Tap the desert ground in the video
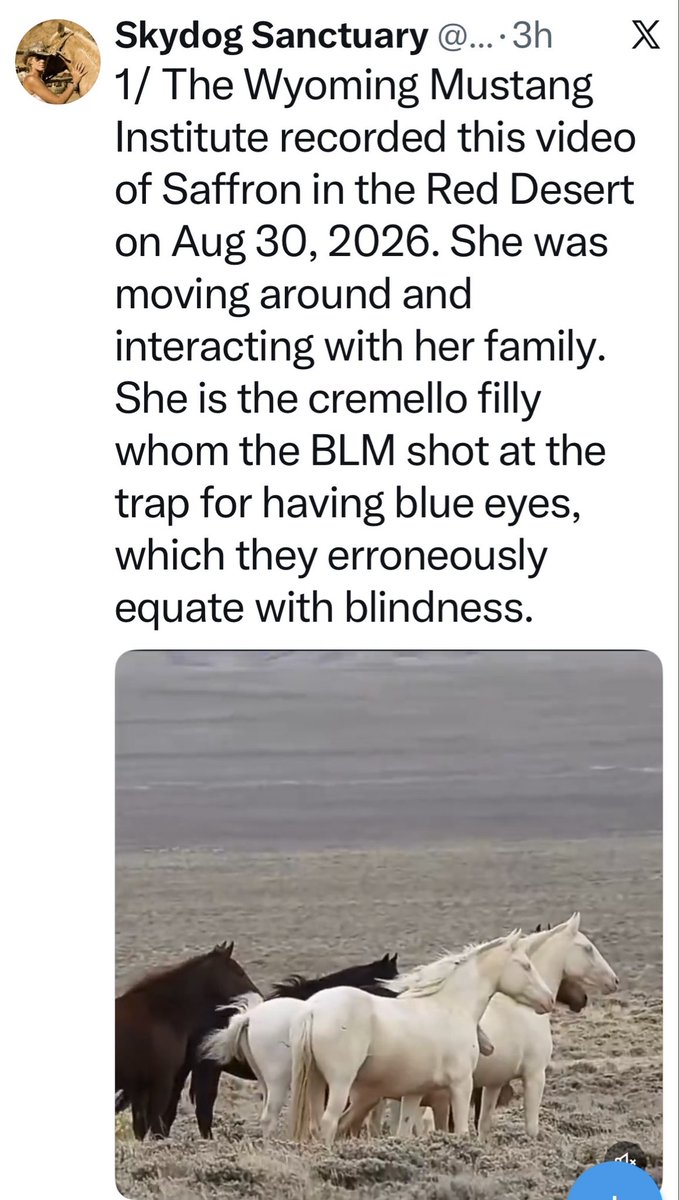 388,880
